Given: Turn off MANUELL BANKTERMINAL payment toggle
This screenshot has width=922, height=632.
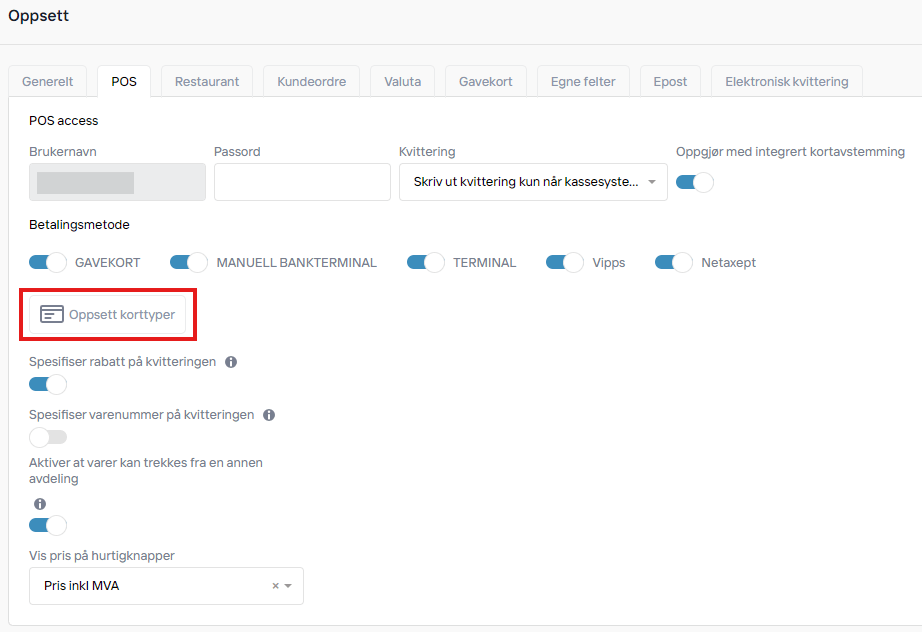Looking at the screenshot, I should pyautogui.click(x=188, y=263).
